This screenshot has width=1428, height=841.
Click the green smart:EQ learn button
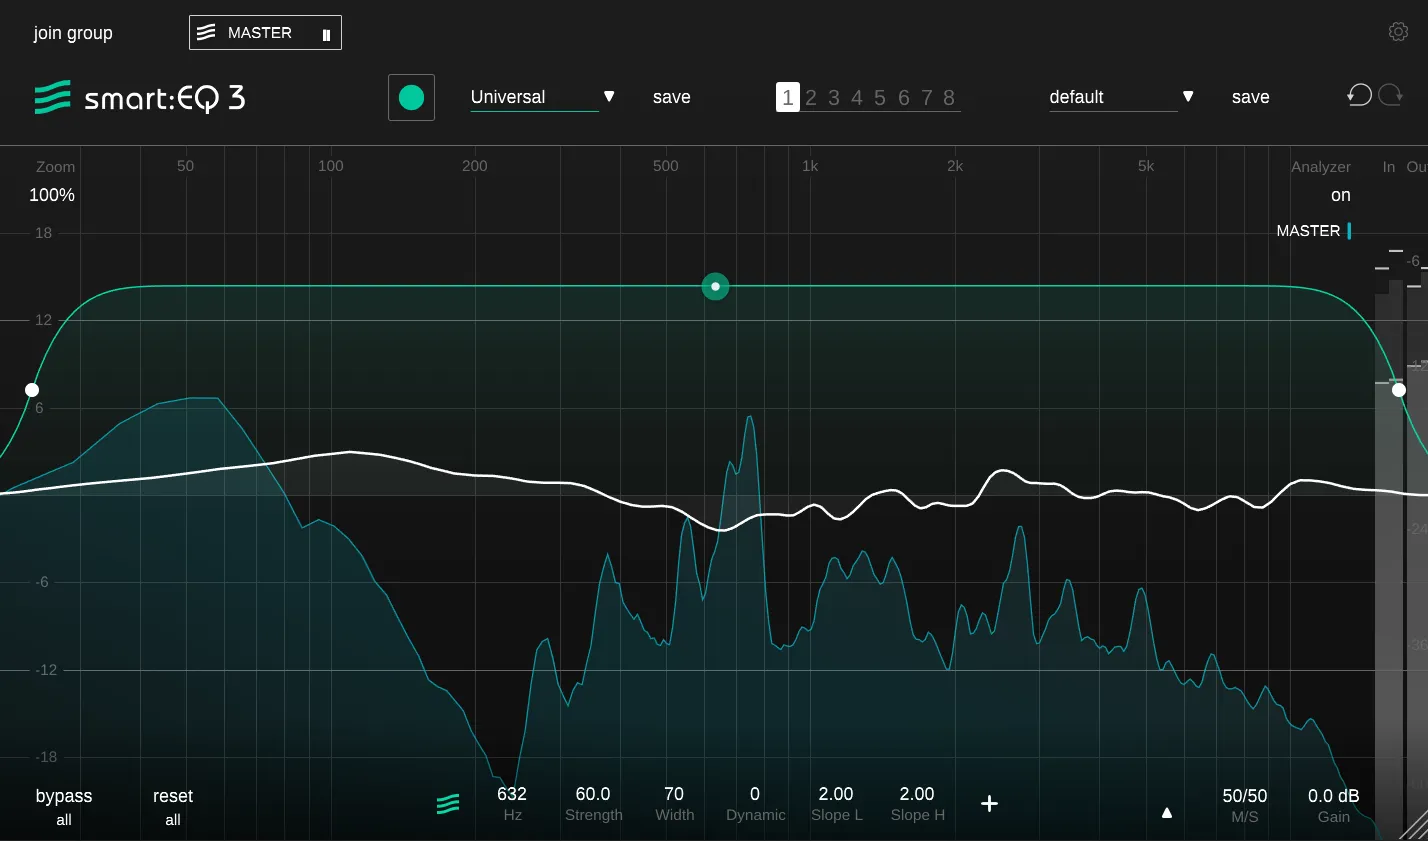pyautogui.click(x=411, y=97)
